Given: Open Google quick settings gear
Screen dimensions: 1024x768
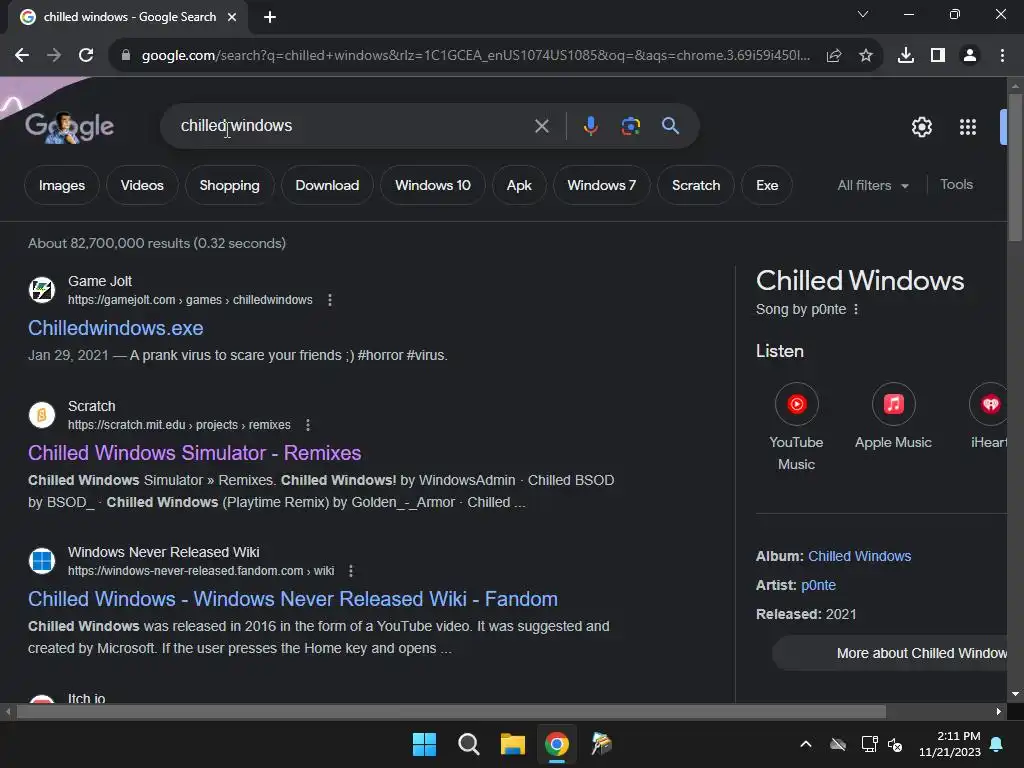Looking at the screenshot, I should coord(921,127).
